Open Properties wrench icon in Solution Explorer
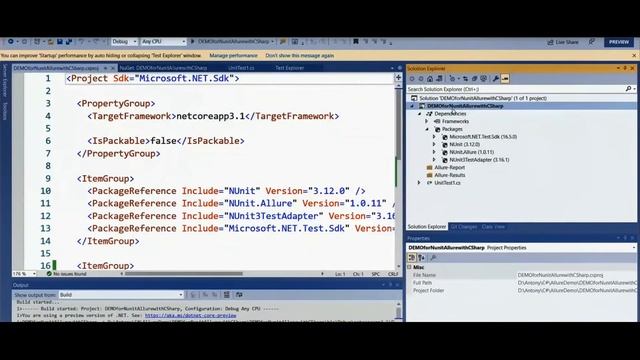Screen dimensions: 640x360 (x=496, y=79)
